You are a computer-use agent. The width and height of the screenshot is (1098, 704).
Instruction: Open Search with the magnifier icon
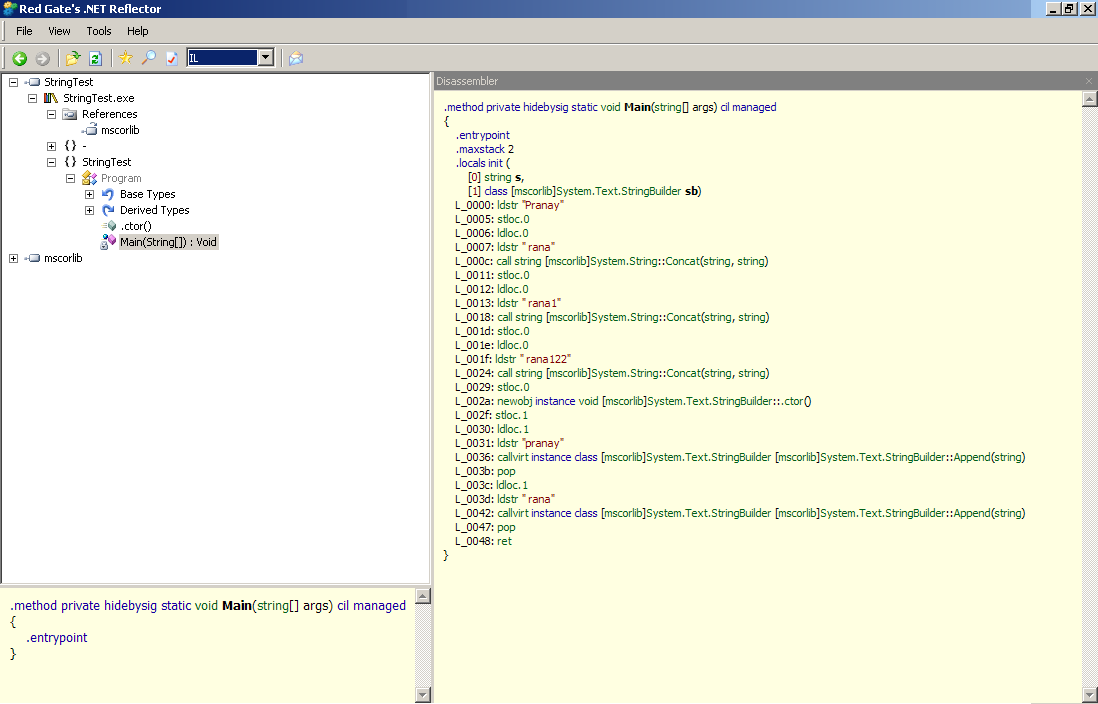[x=149, y=58]
